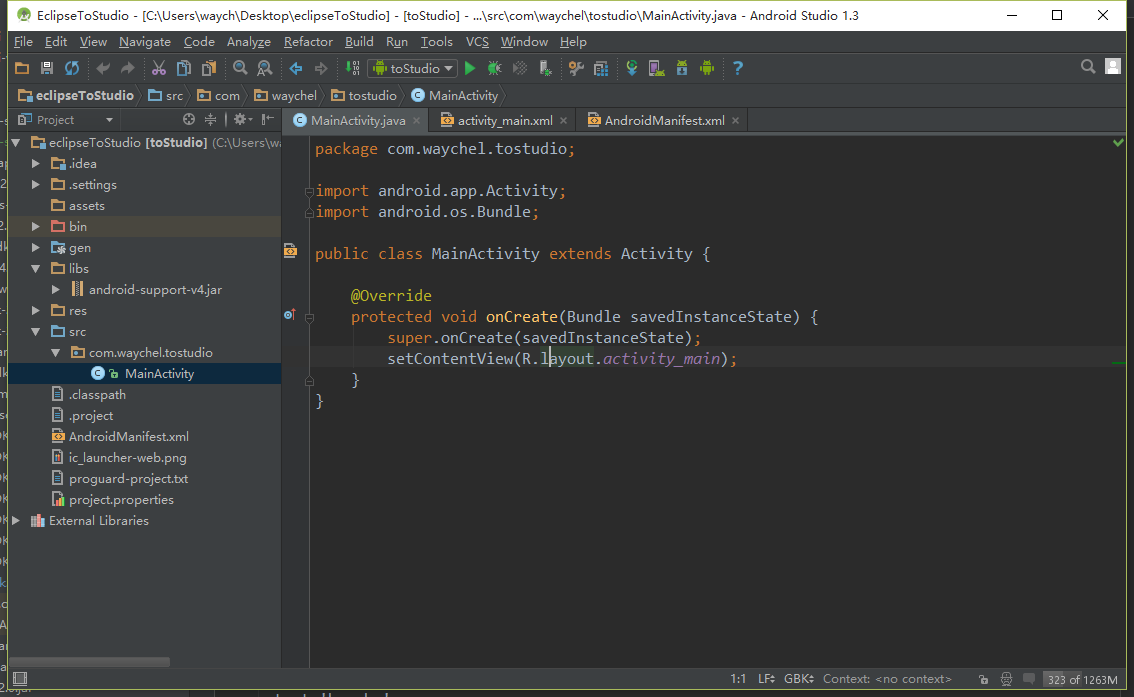Toggle read-only lock icon in status bar
This screenshot has height=697, width=1134.
(984, 679)
